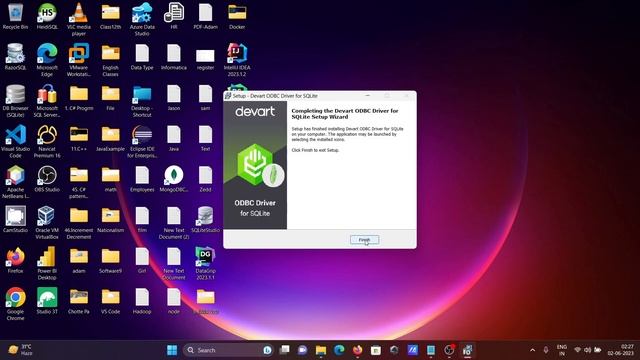640x360 pixels.
Task: Select the Employees file on desktop
Action: (142, 179)
